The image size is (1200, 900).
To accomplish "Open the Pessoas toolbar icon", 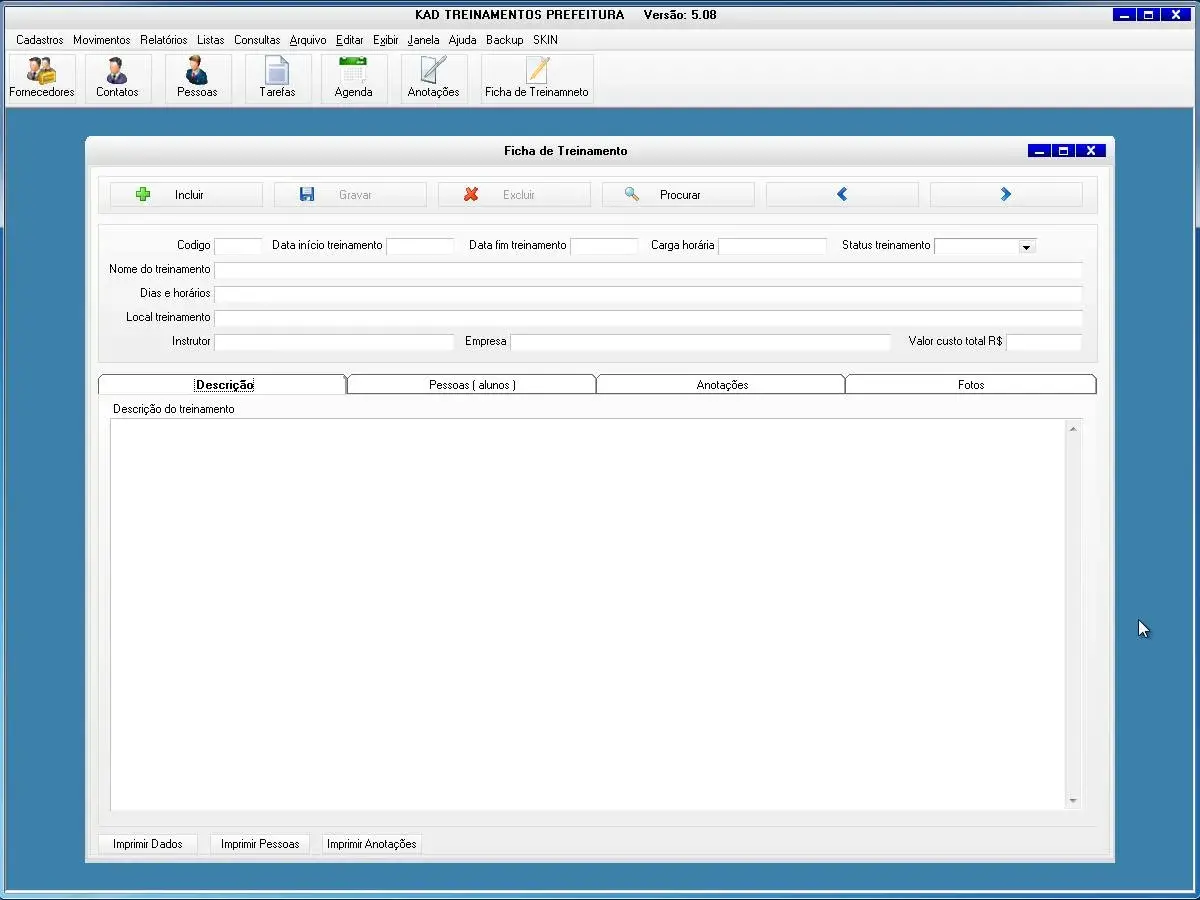I will (197, 79).
